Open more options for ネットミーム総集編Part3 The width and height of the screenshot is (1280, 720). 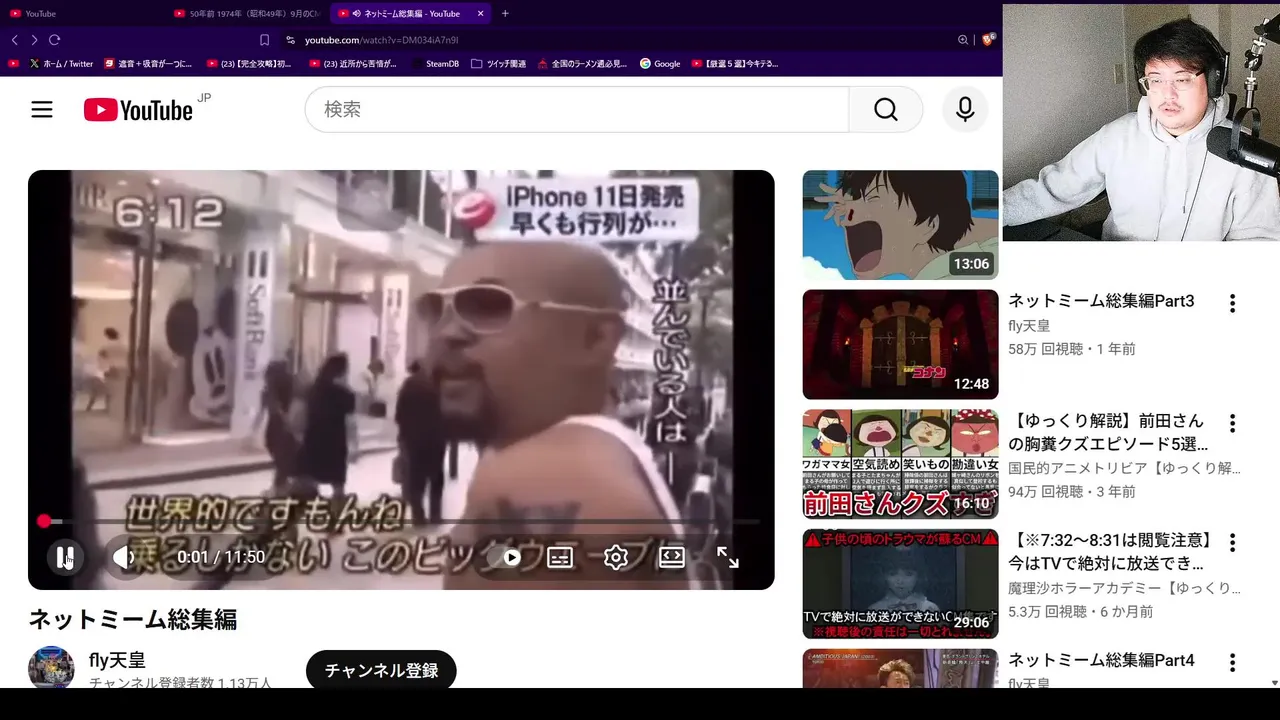click(x=1232, y=303)
